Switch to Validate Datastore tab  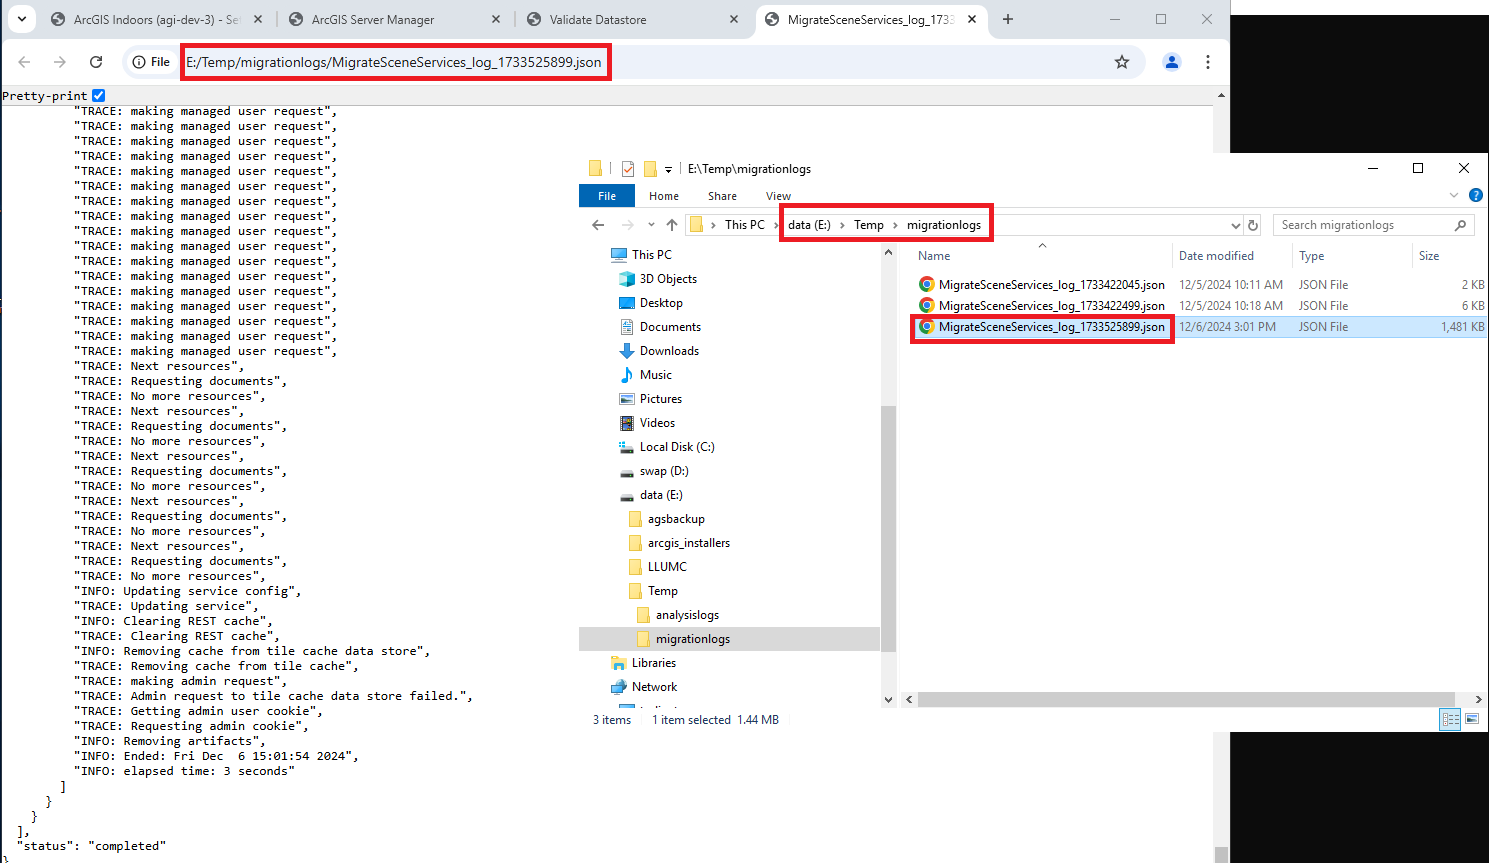click(598, 20)
